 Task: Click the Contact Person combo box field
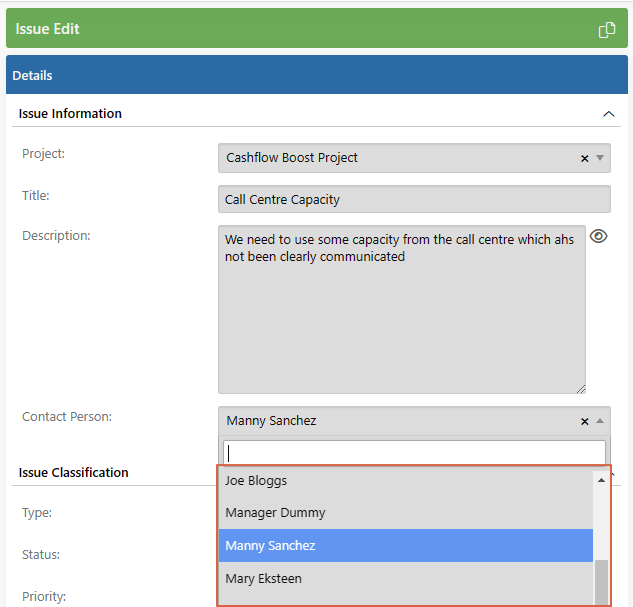point(414,421)
